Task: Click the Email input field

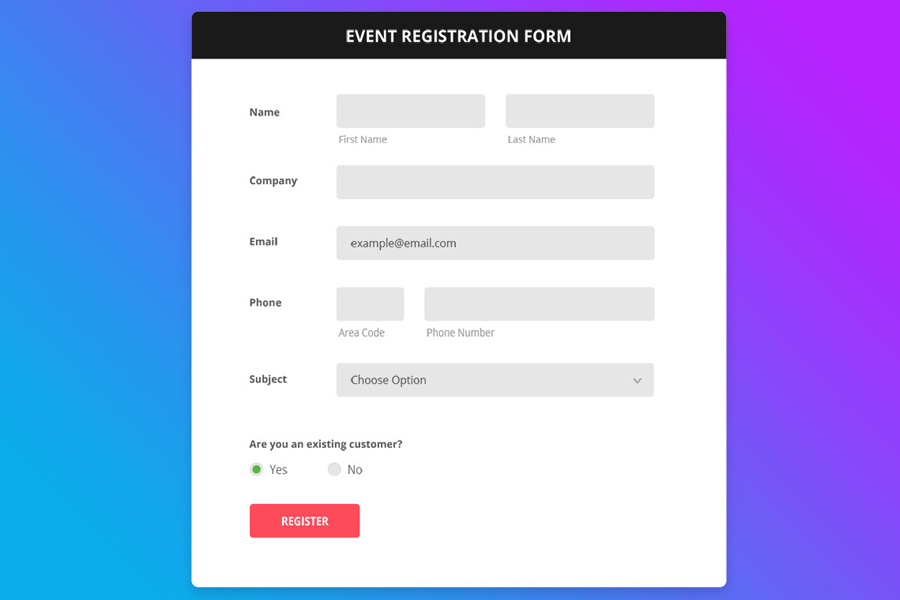Action: pos(495,243)
